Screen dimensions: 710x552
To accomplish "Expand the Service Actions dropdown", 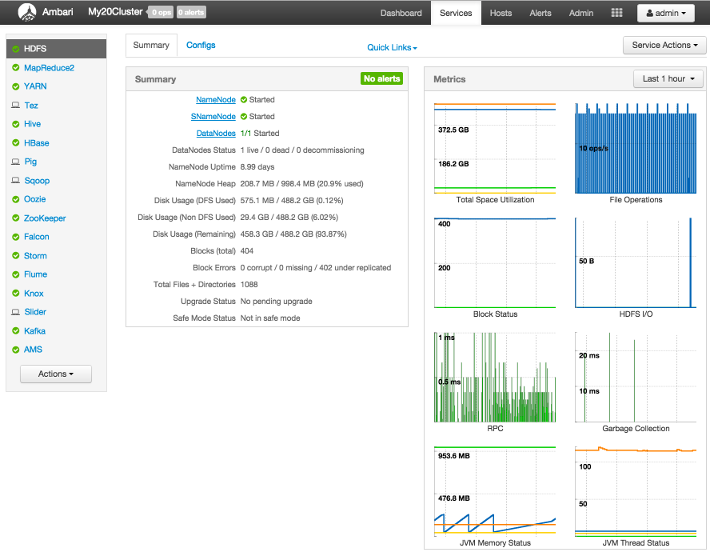I will coord(664,46).
